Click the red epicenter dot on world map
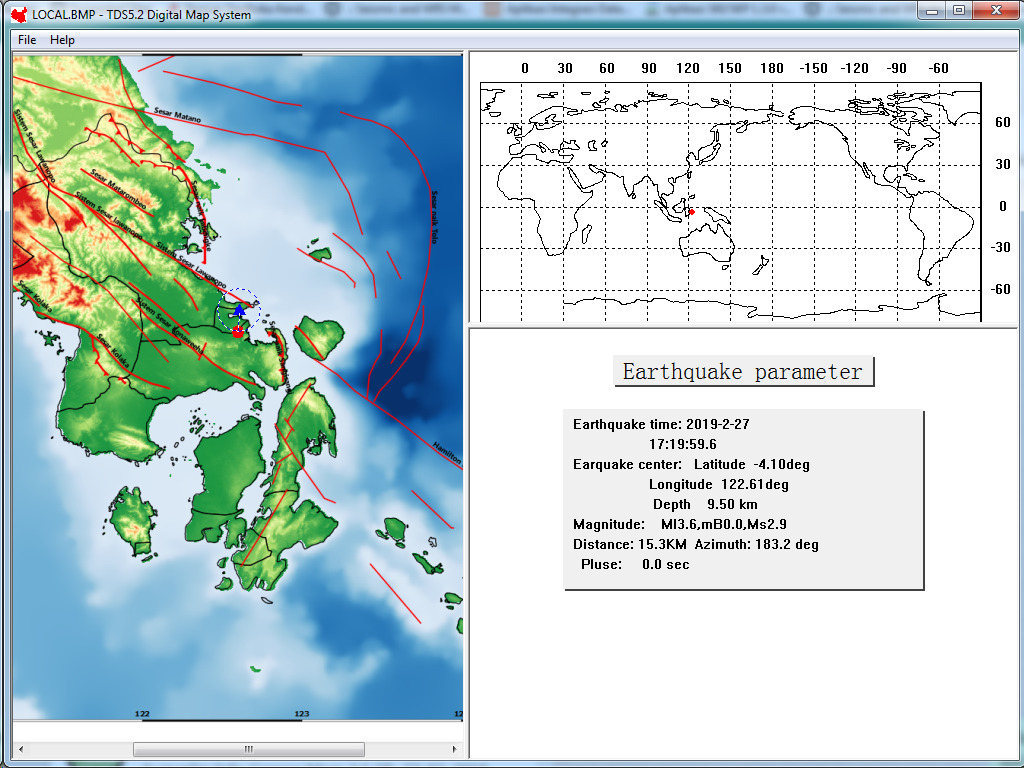This screenshot has height=768, width=1024. click(691, 211)
